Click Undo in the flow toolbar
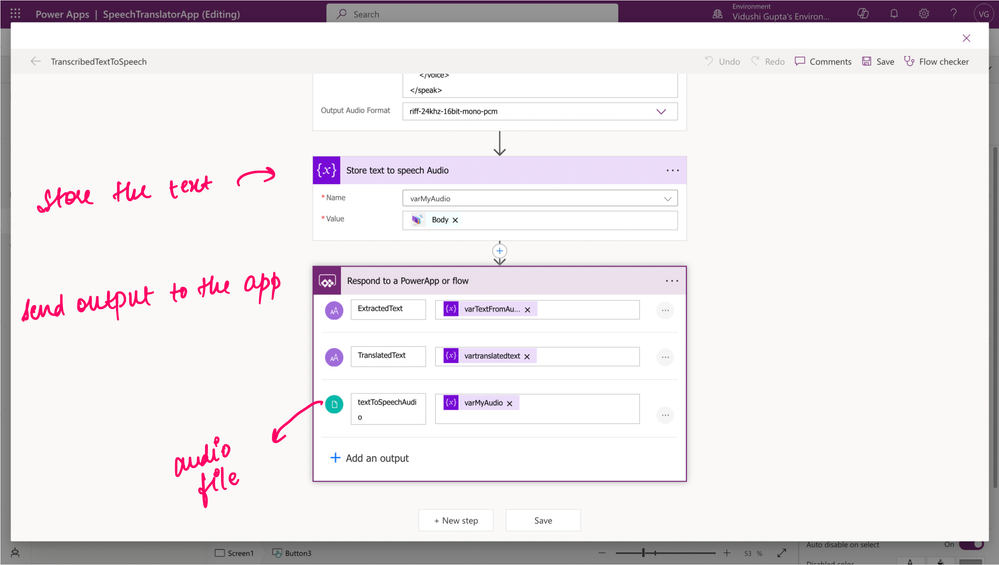 click(722, 61)
